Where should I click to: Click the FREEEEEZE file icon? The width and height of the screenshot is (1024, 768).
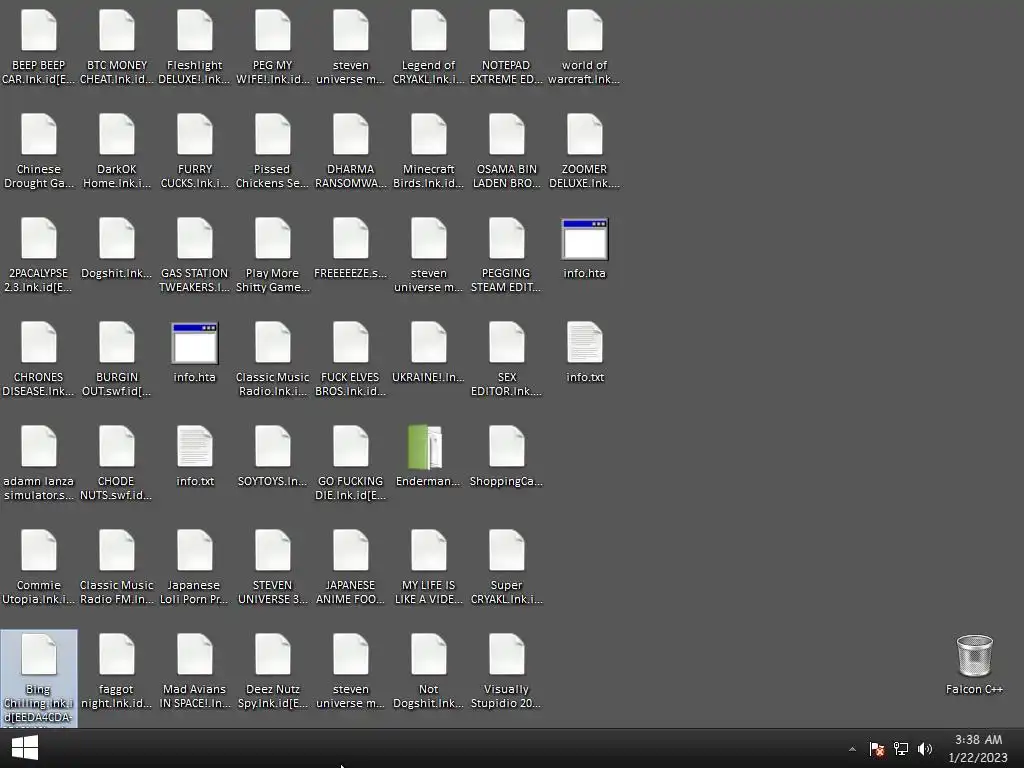click(x=351, y=238)
